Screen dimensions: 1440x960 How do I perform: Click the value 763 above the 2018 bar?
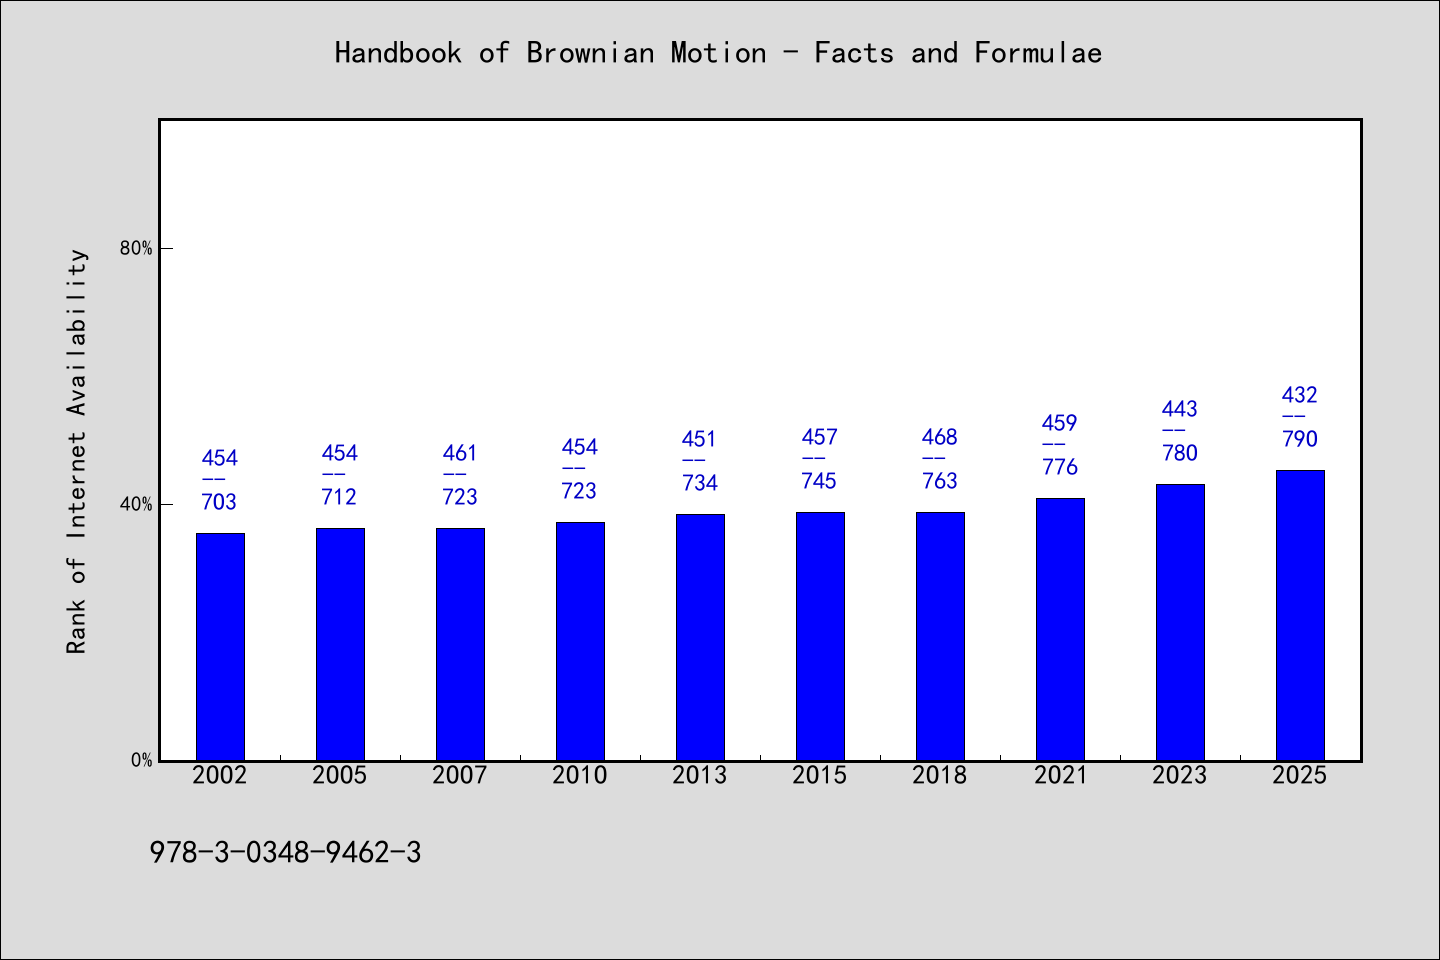[940, 481]
